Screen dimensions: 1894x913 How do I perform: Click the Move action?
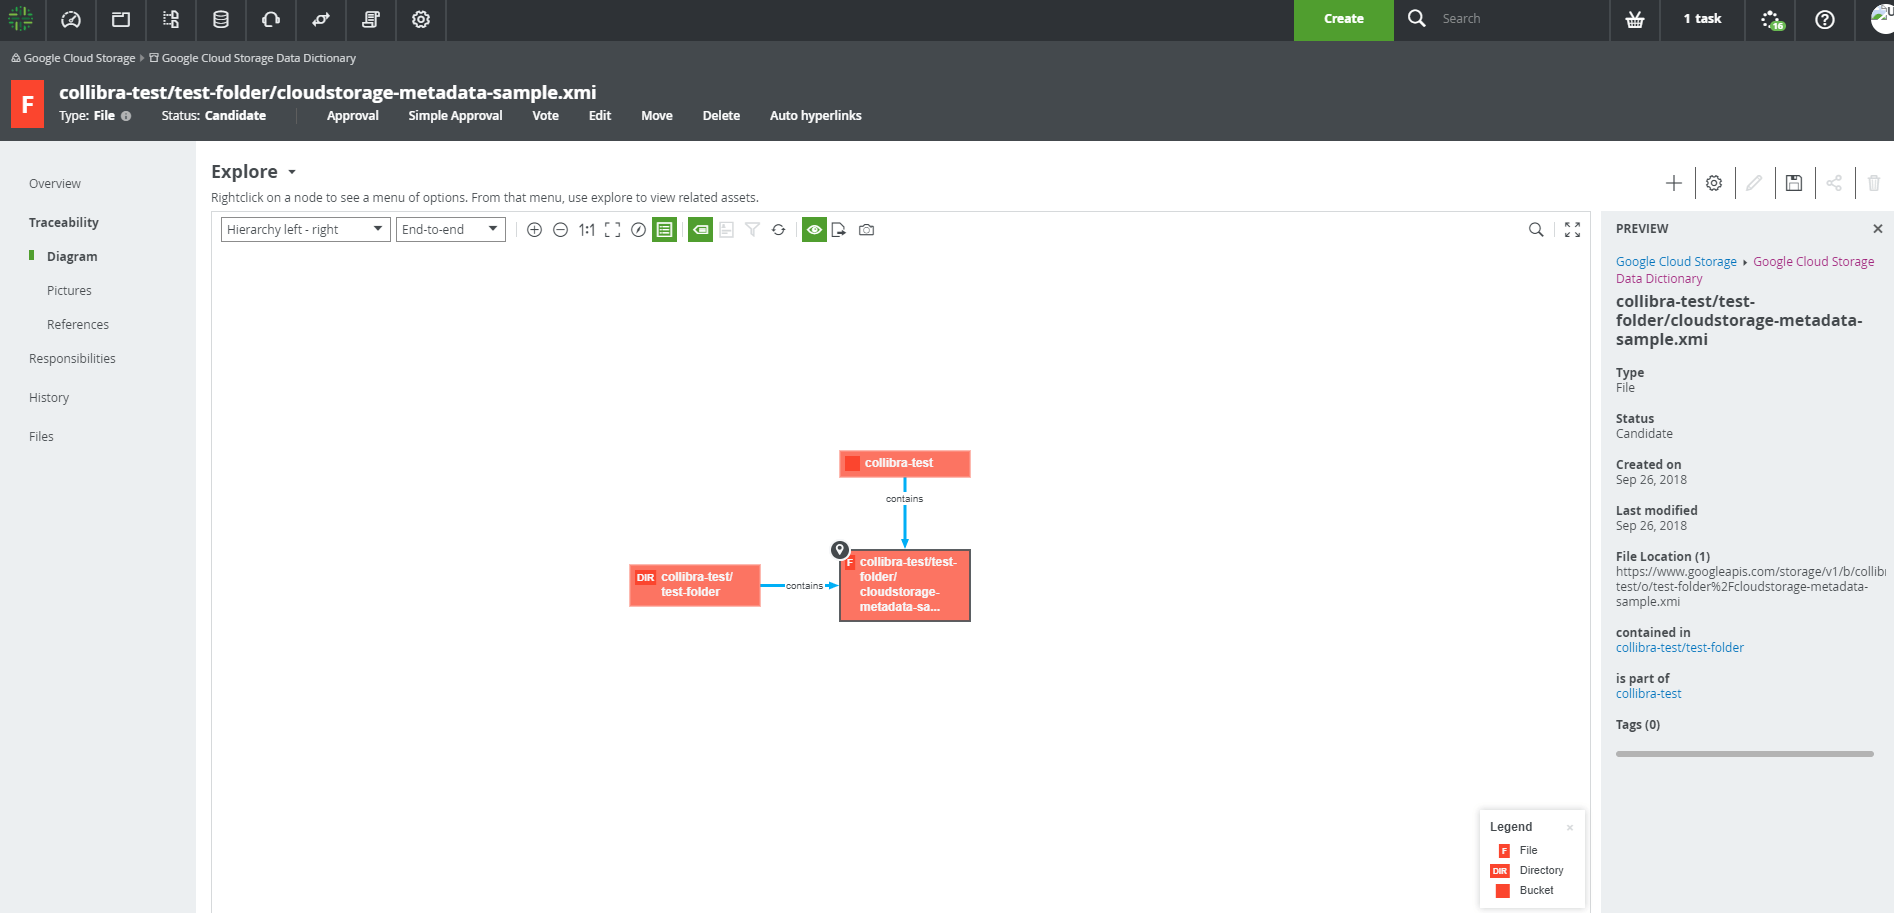click(657, 116)
